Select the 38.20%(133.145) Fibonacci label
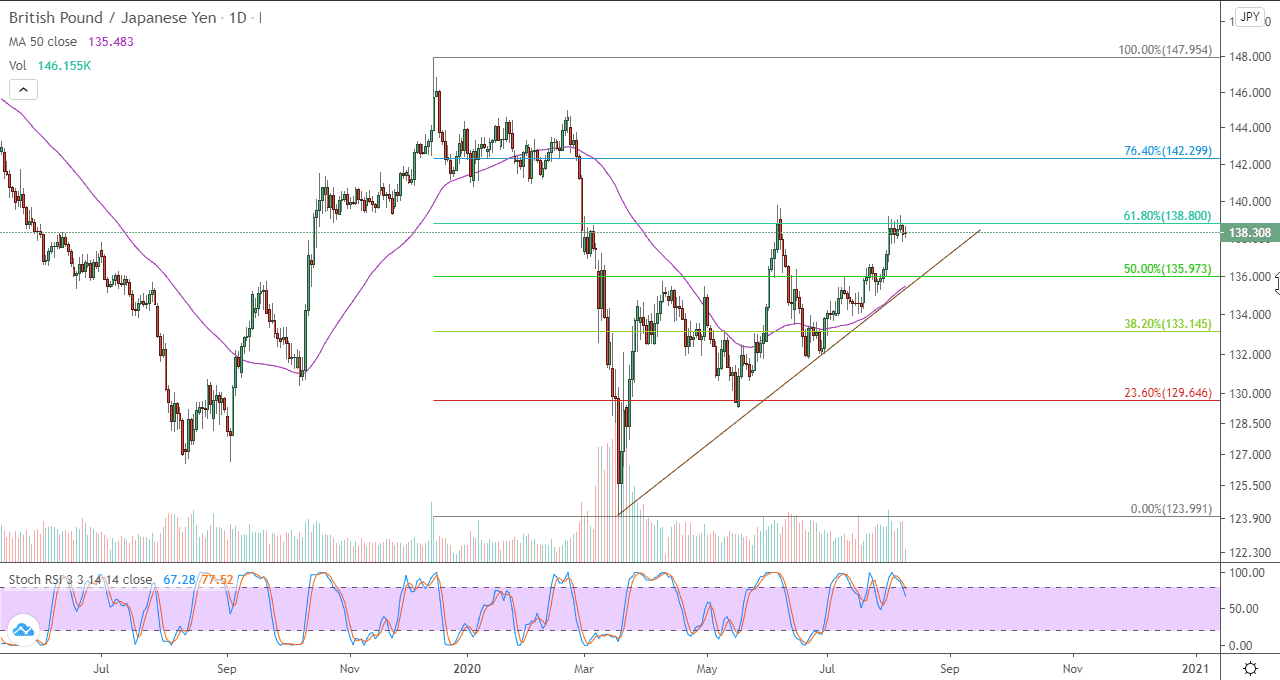 click(1167, 324)
